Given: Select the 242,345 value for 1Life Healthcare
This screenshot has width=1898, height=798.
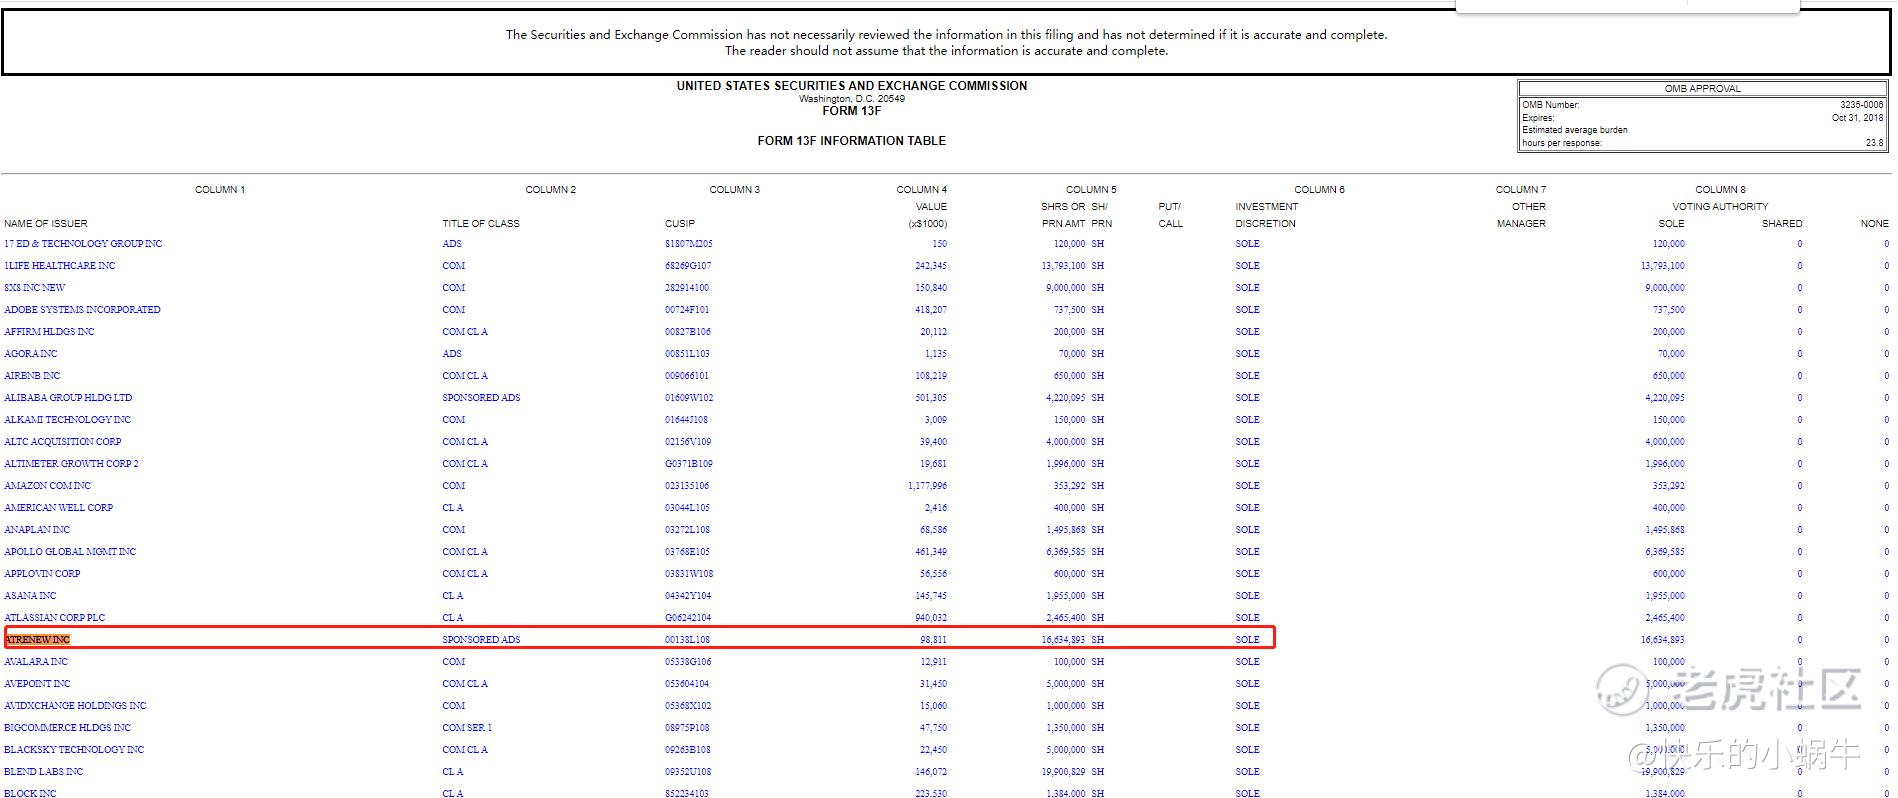Looking at the screenshot, I should [x=931, y=266].
